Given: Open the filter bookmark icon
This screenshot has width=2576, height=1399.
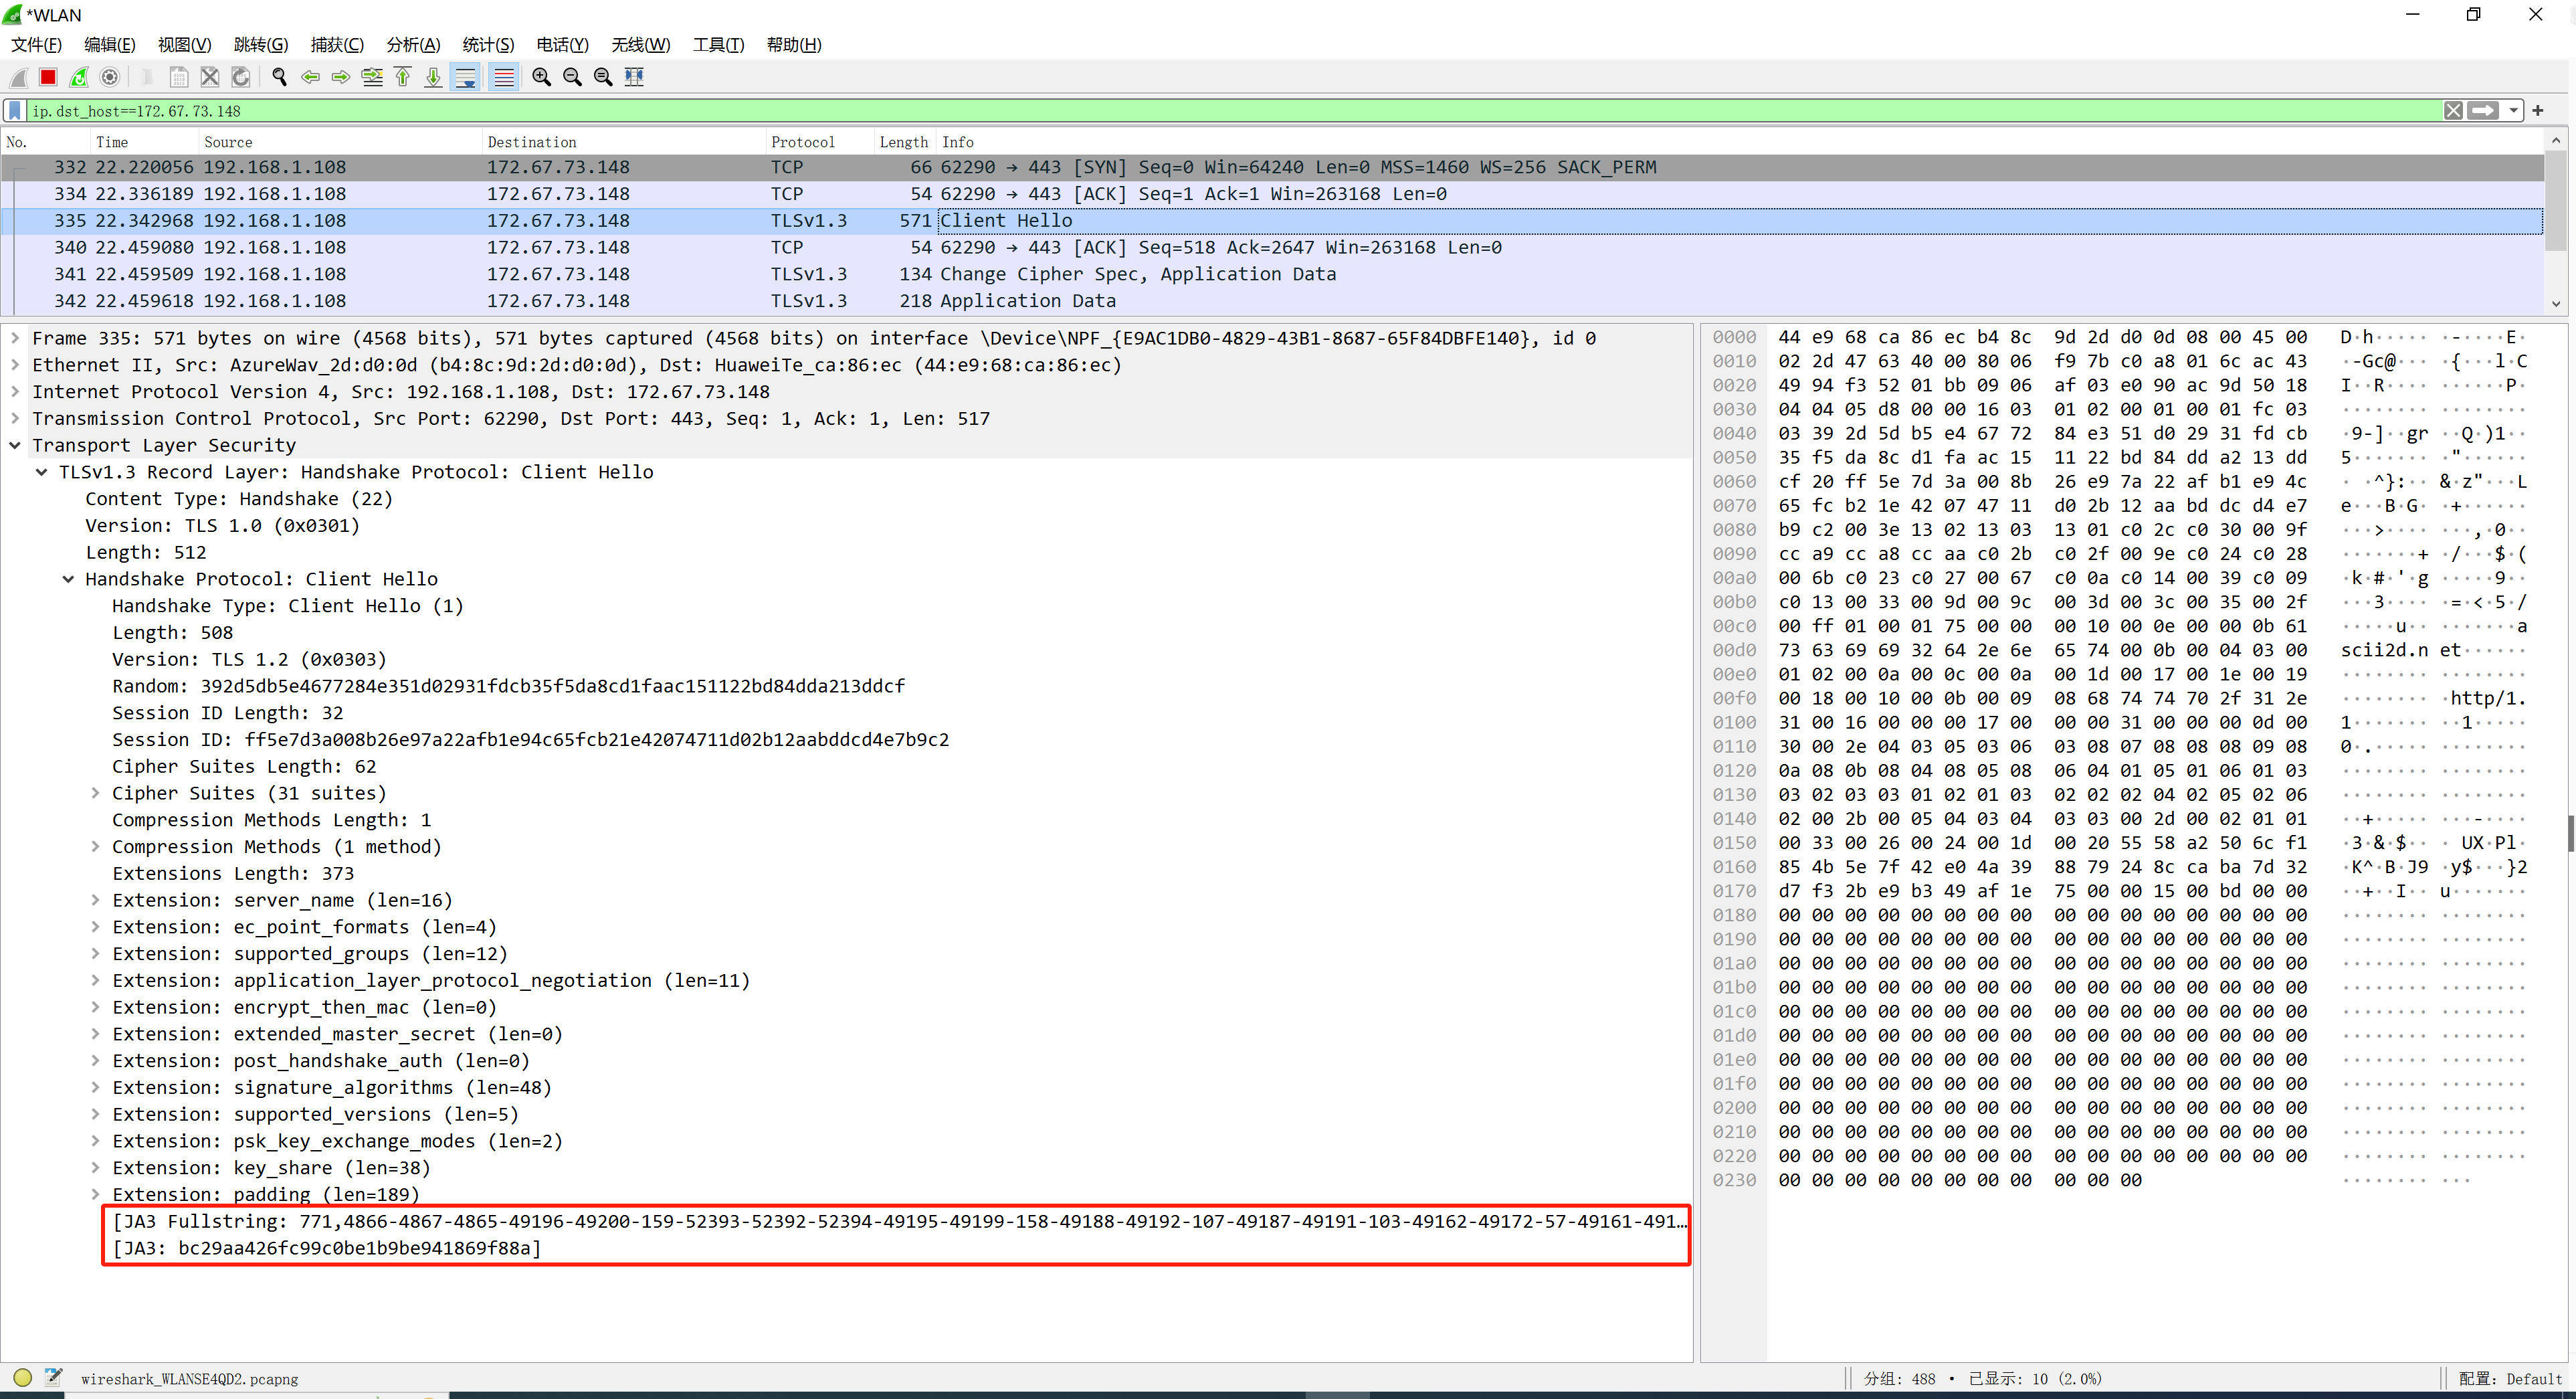Looking at the screenshot, I should 15,111.
